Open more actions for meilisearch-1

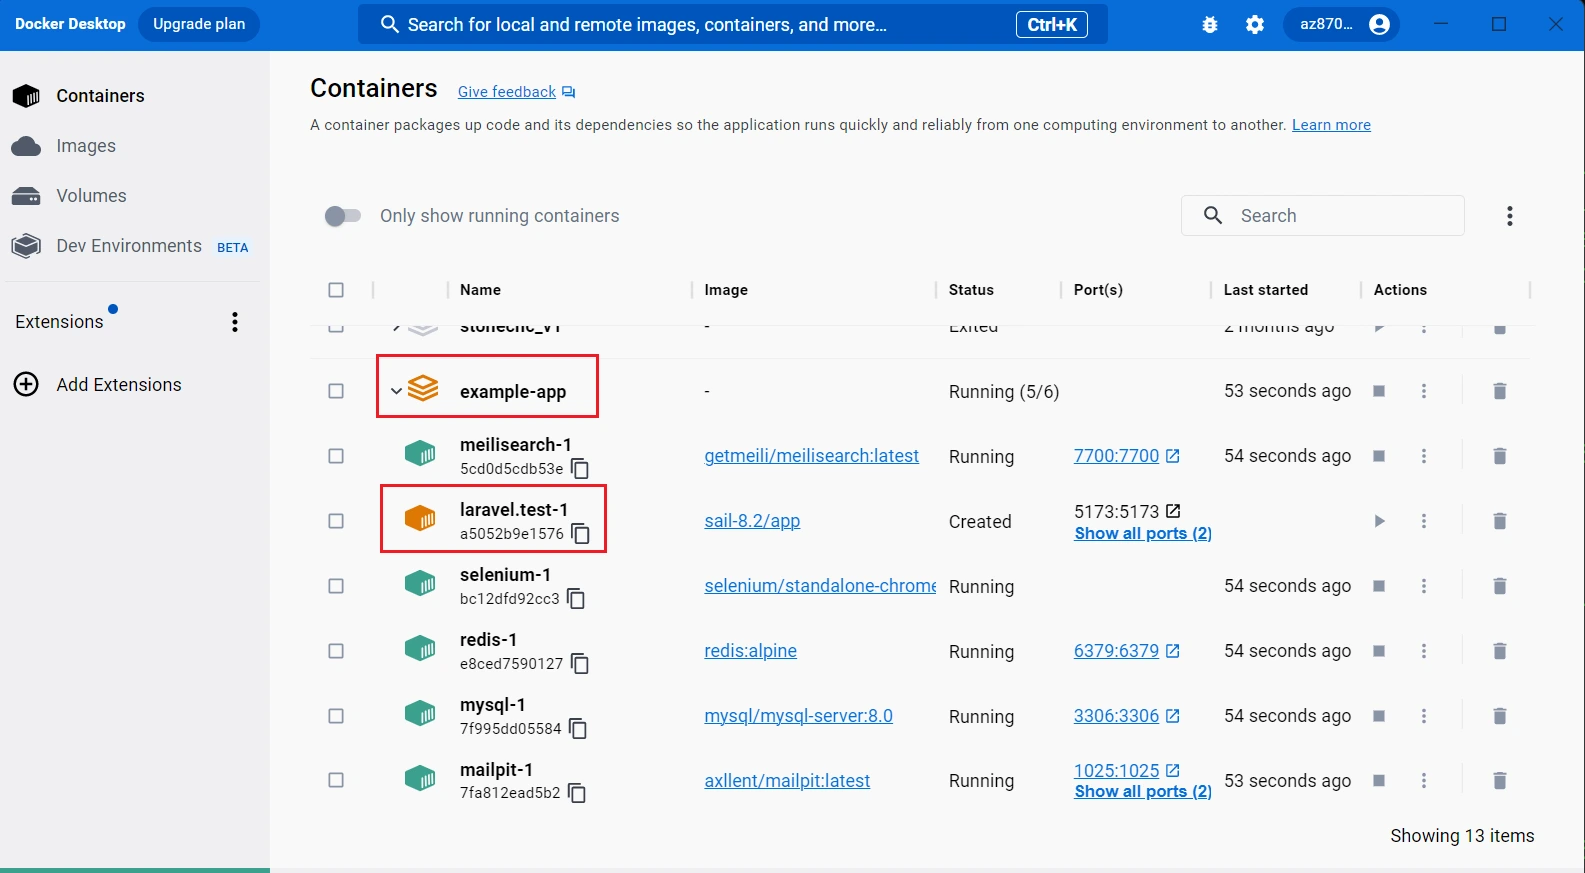pos(1424,456)
